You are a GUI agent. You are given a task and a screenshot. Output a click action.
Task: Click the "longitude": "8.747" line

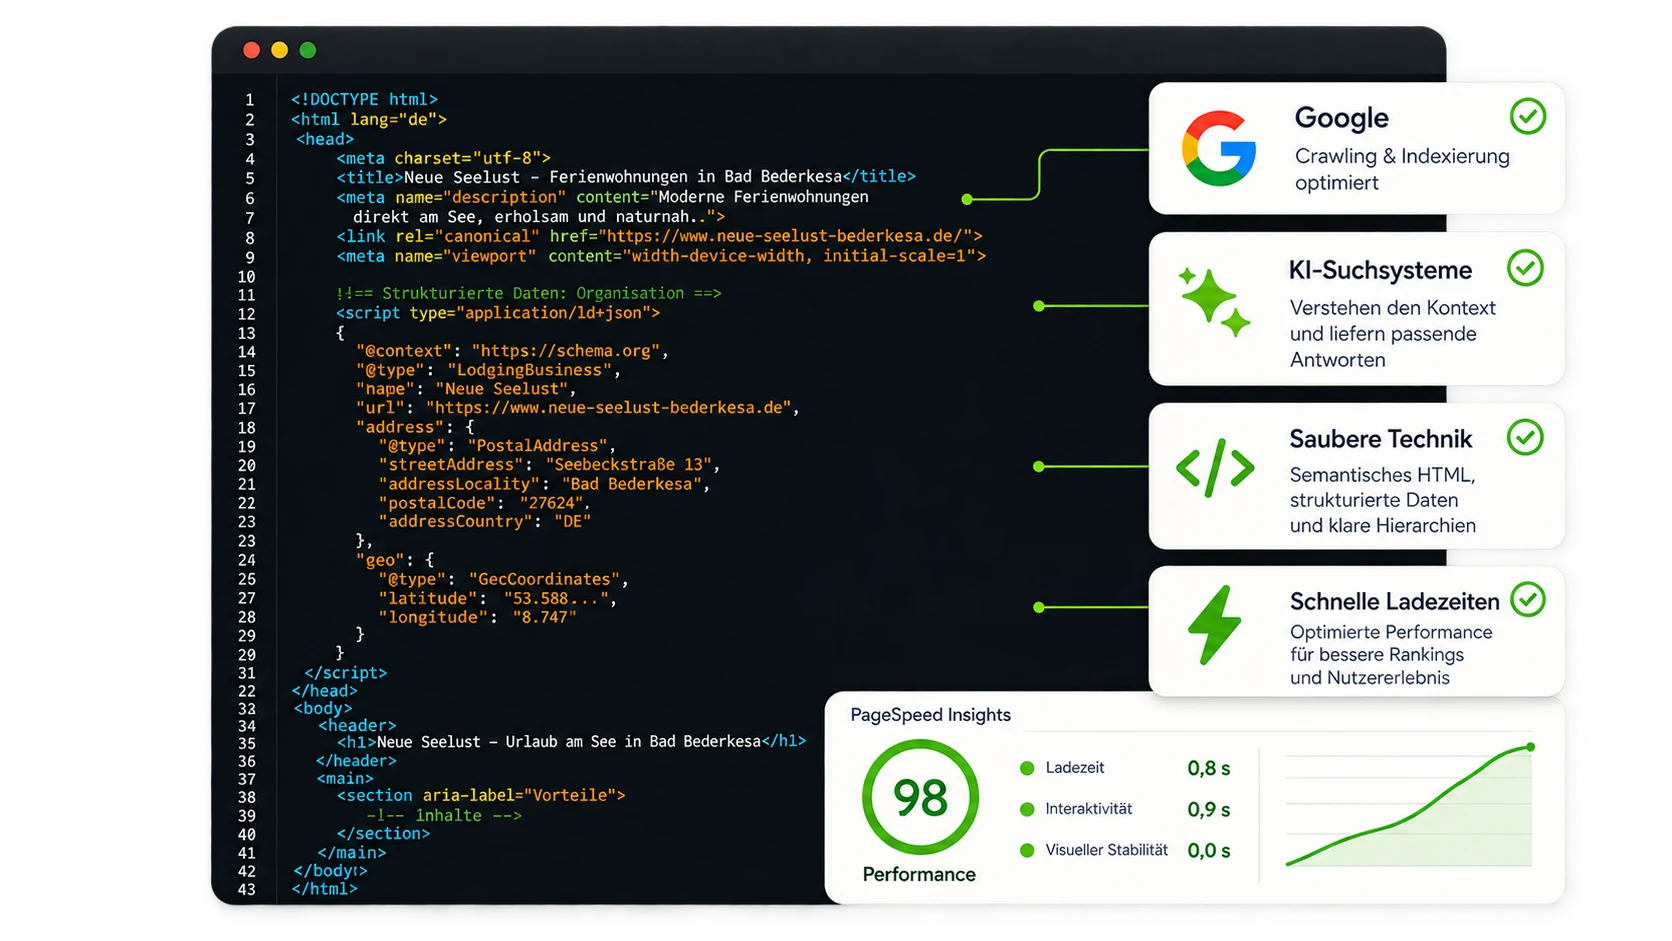click(x=477, y=617)
